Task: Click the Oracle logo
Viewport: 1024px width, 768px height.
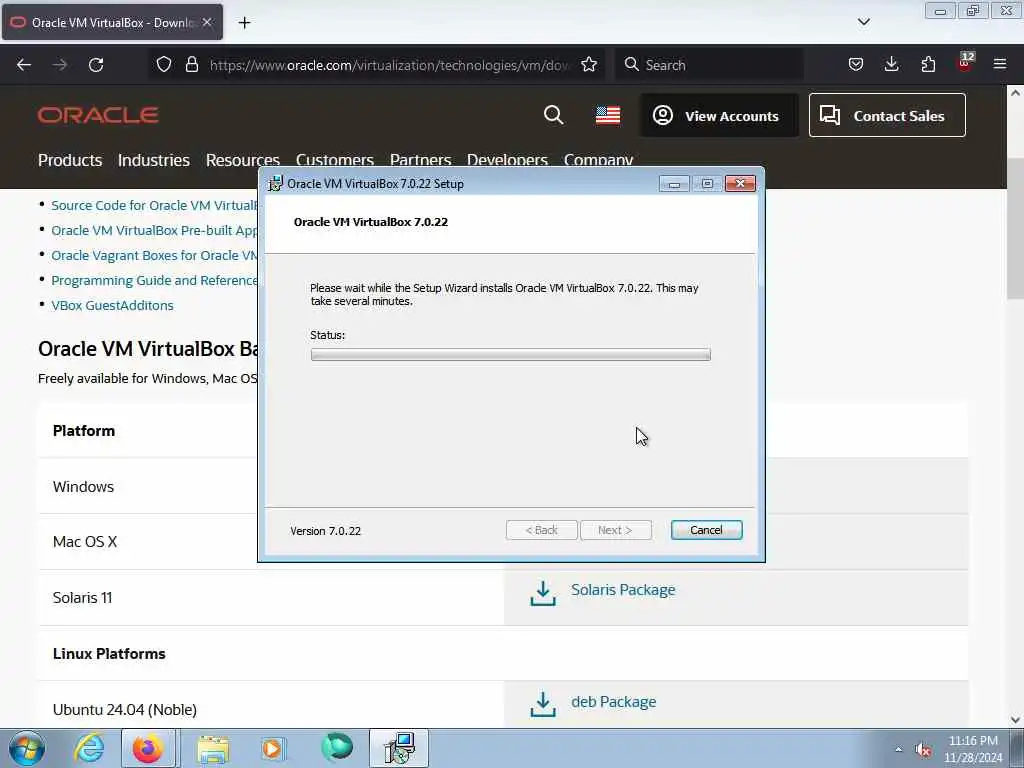Action: pyautogui.click(x=98, y=115)
